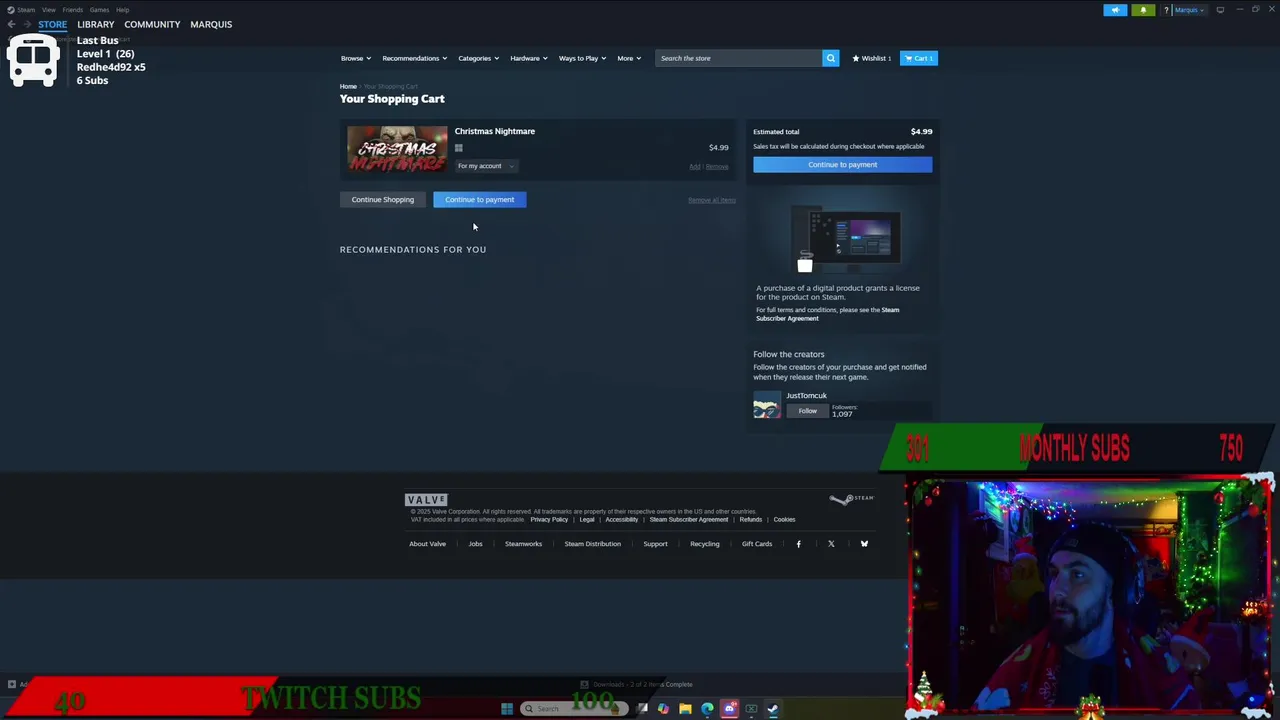Expand the Ways to Play dropdown

click(x=582, y=58)
